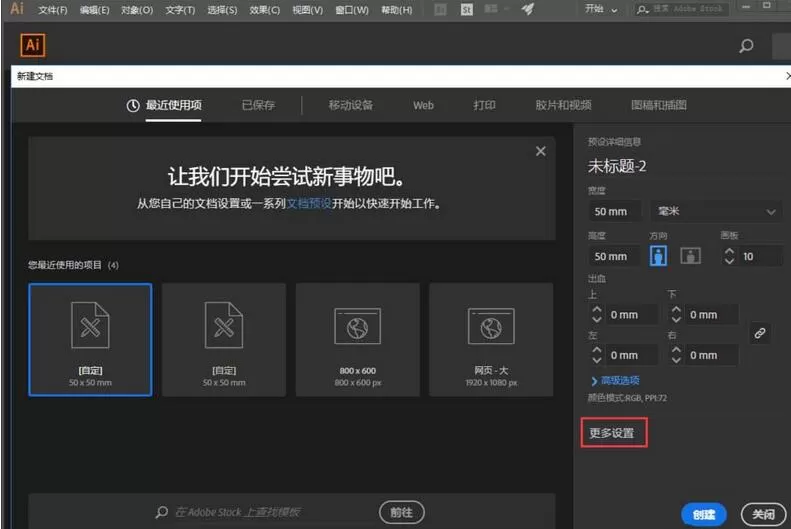Image resolution: width=791 pixels, height=529 pixels.
Task: Increase the left bleed value
Action: [597, 349]
